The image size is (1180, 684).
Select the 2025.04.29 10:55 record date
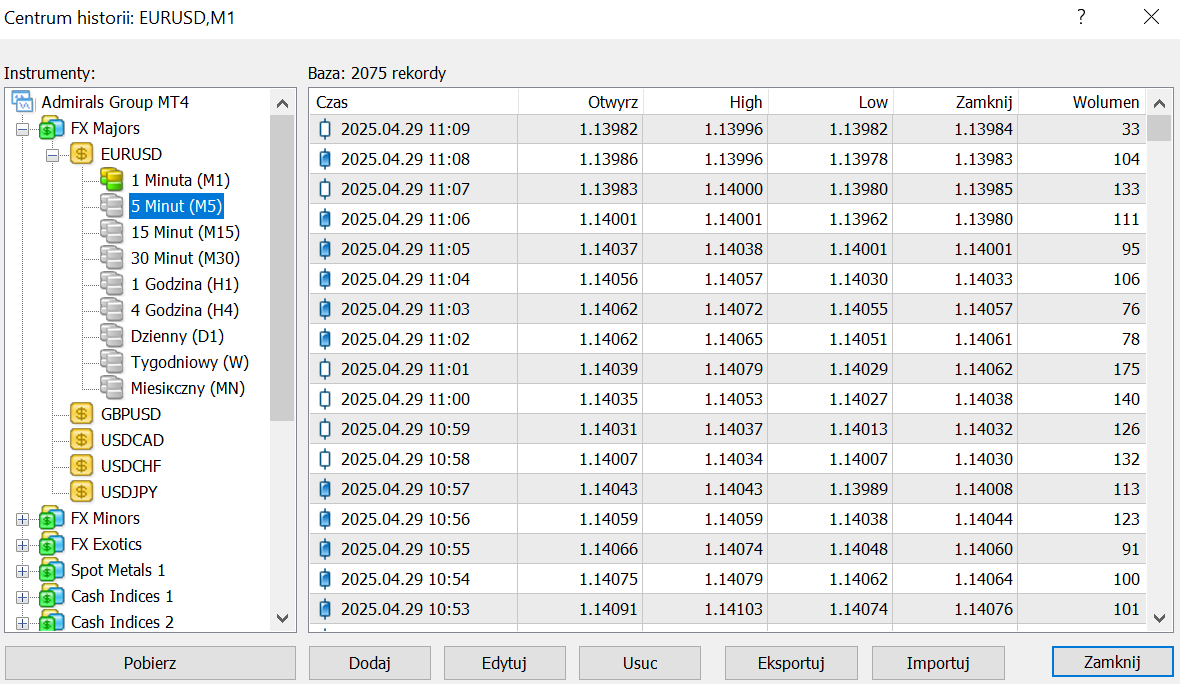[x=405, y=549]
